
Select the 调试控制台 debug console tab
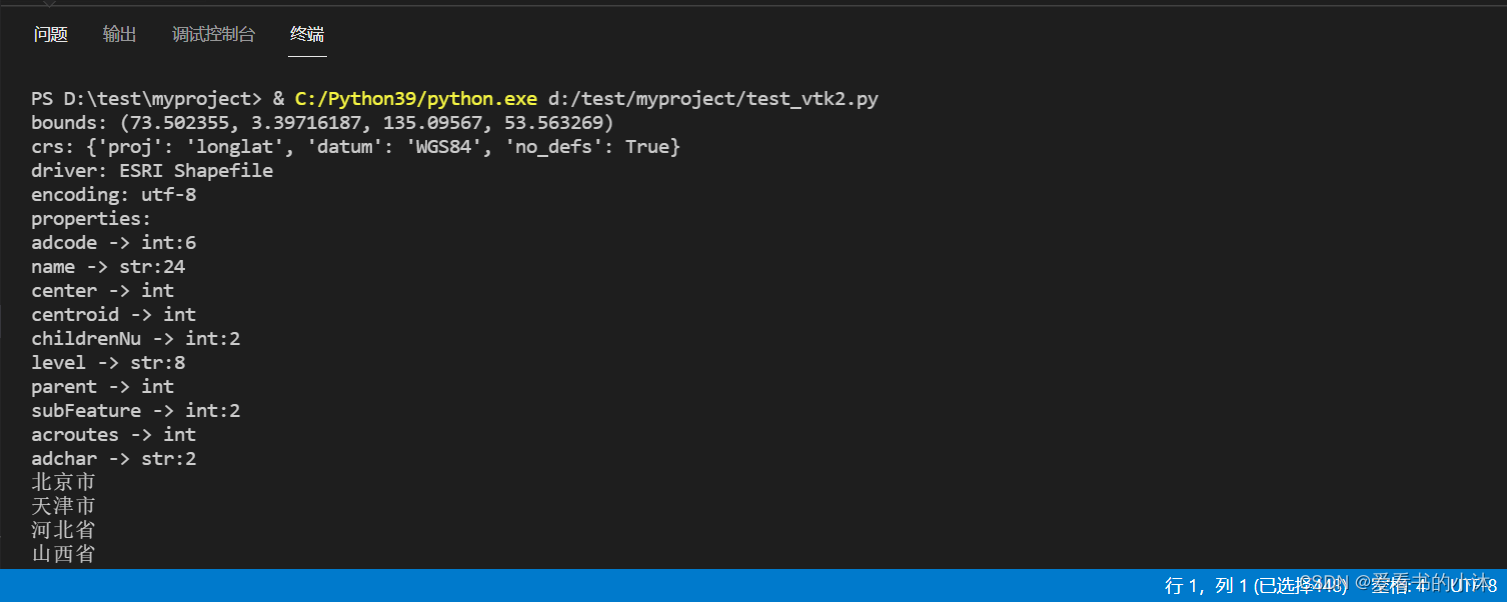pyautogui.click(x=213, y=35)
